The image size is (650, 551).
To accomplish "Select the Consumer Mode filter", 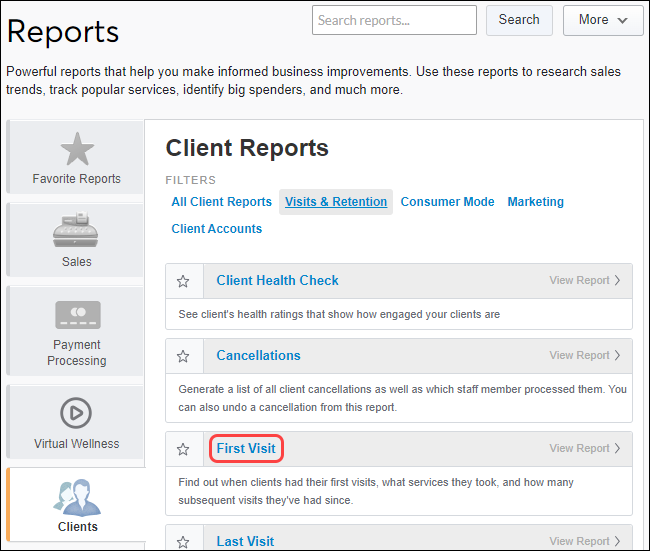I will (x=447, y=202).
